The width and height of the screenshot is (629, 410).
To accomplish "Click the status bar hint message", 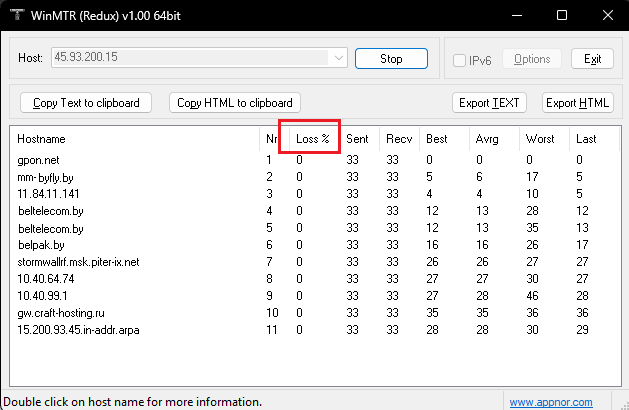I will tap(132, 402).
